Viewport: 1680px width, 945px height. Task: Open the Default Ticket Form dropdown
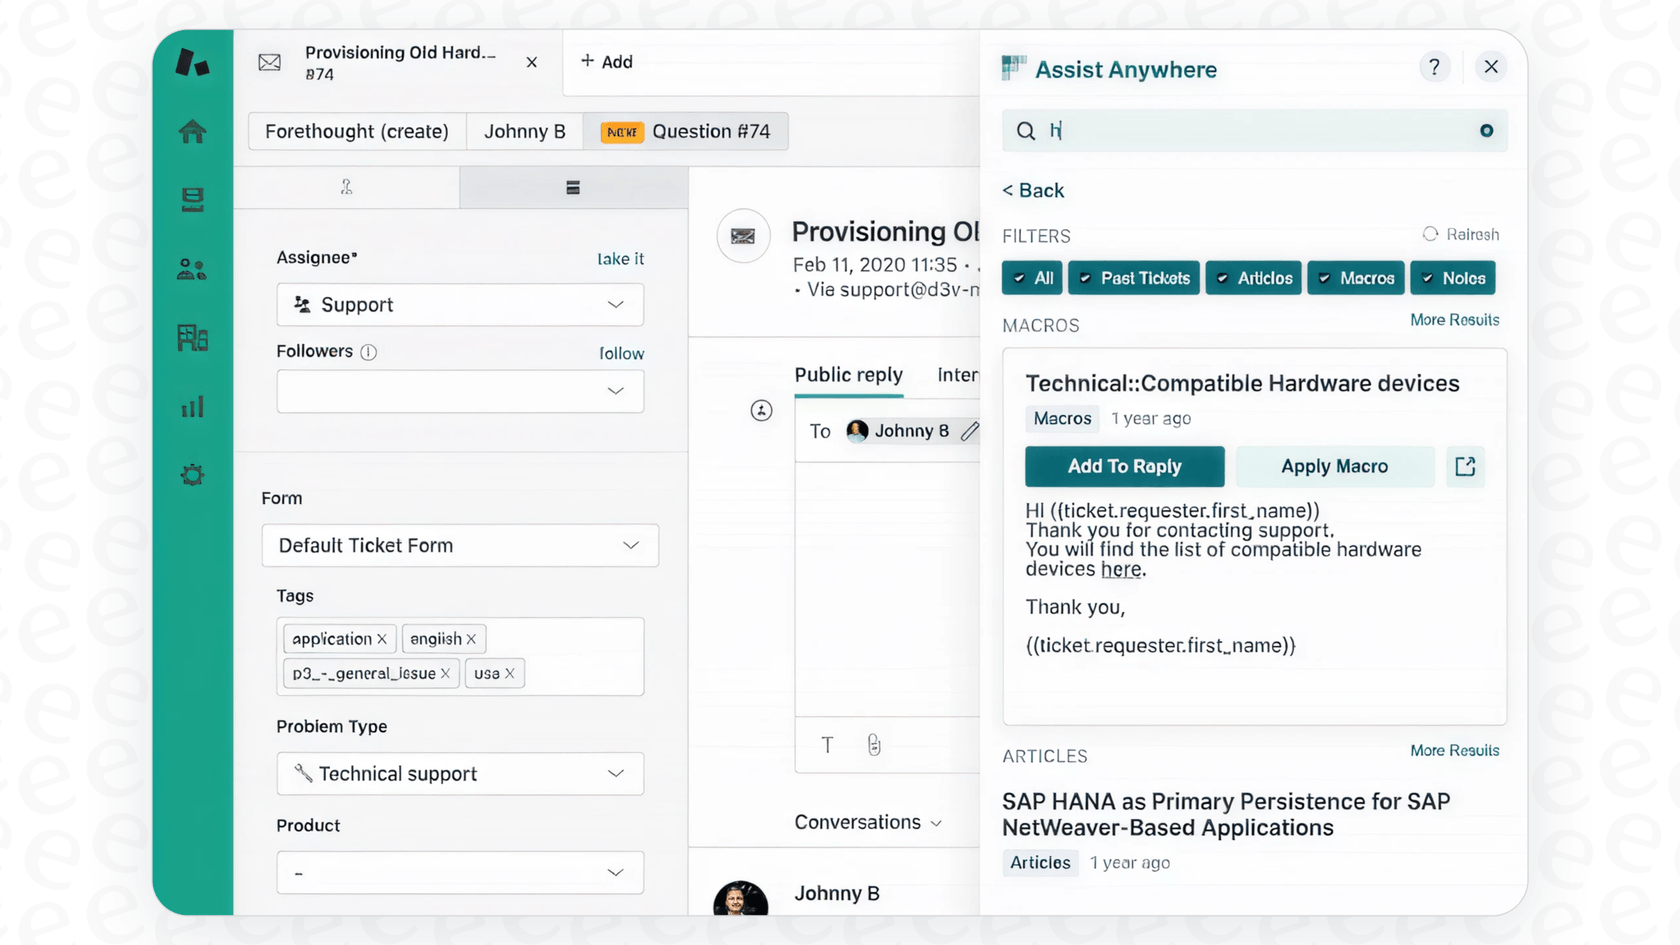tap(460, 546)
